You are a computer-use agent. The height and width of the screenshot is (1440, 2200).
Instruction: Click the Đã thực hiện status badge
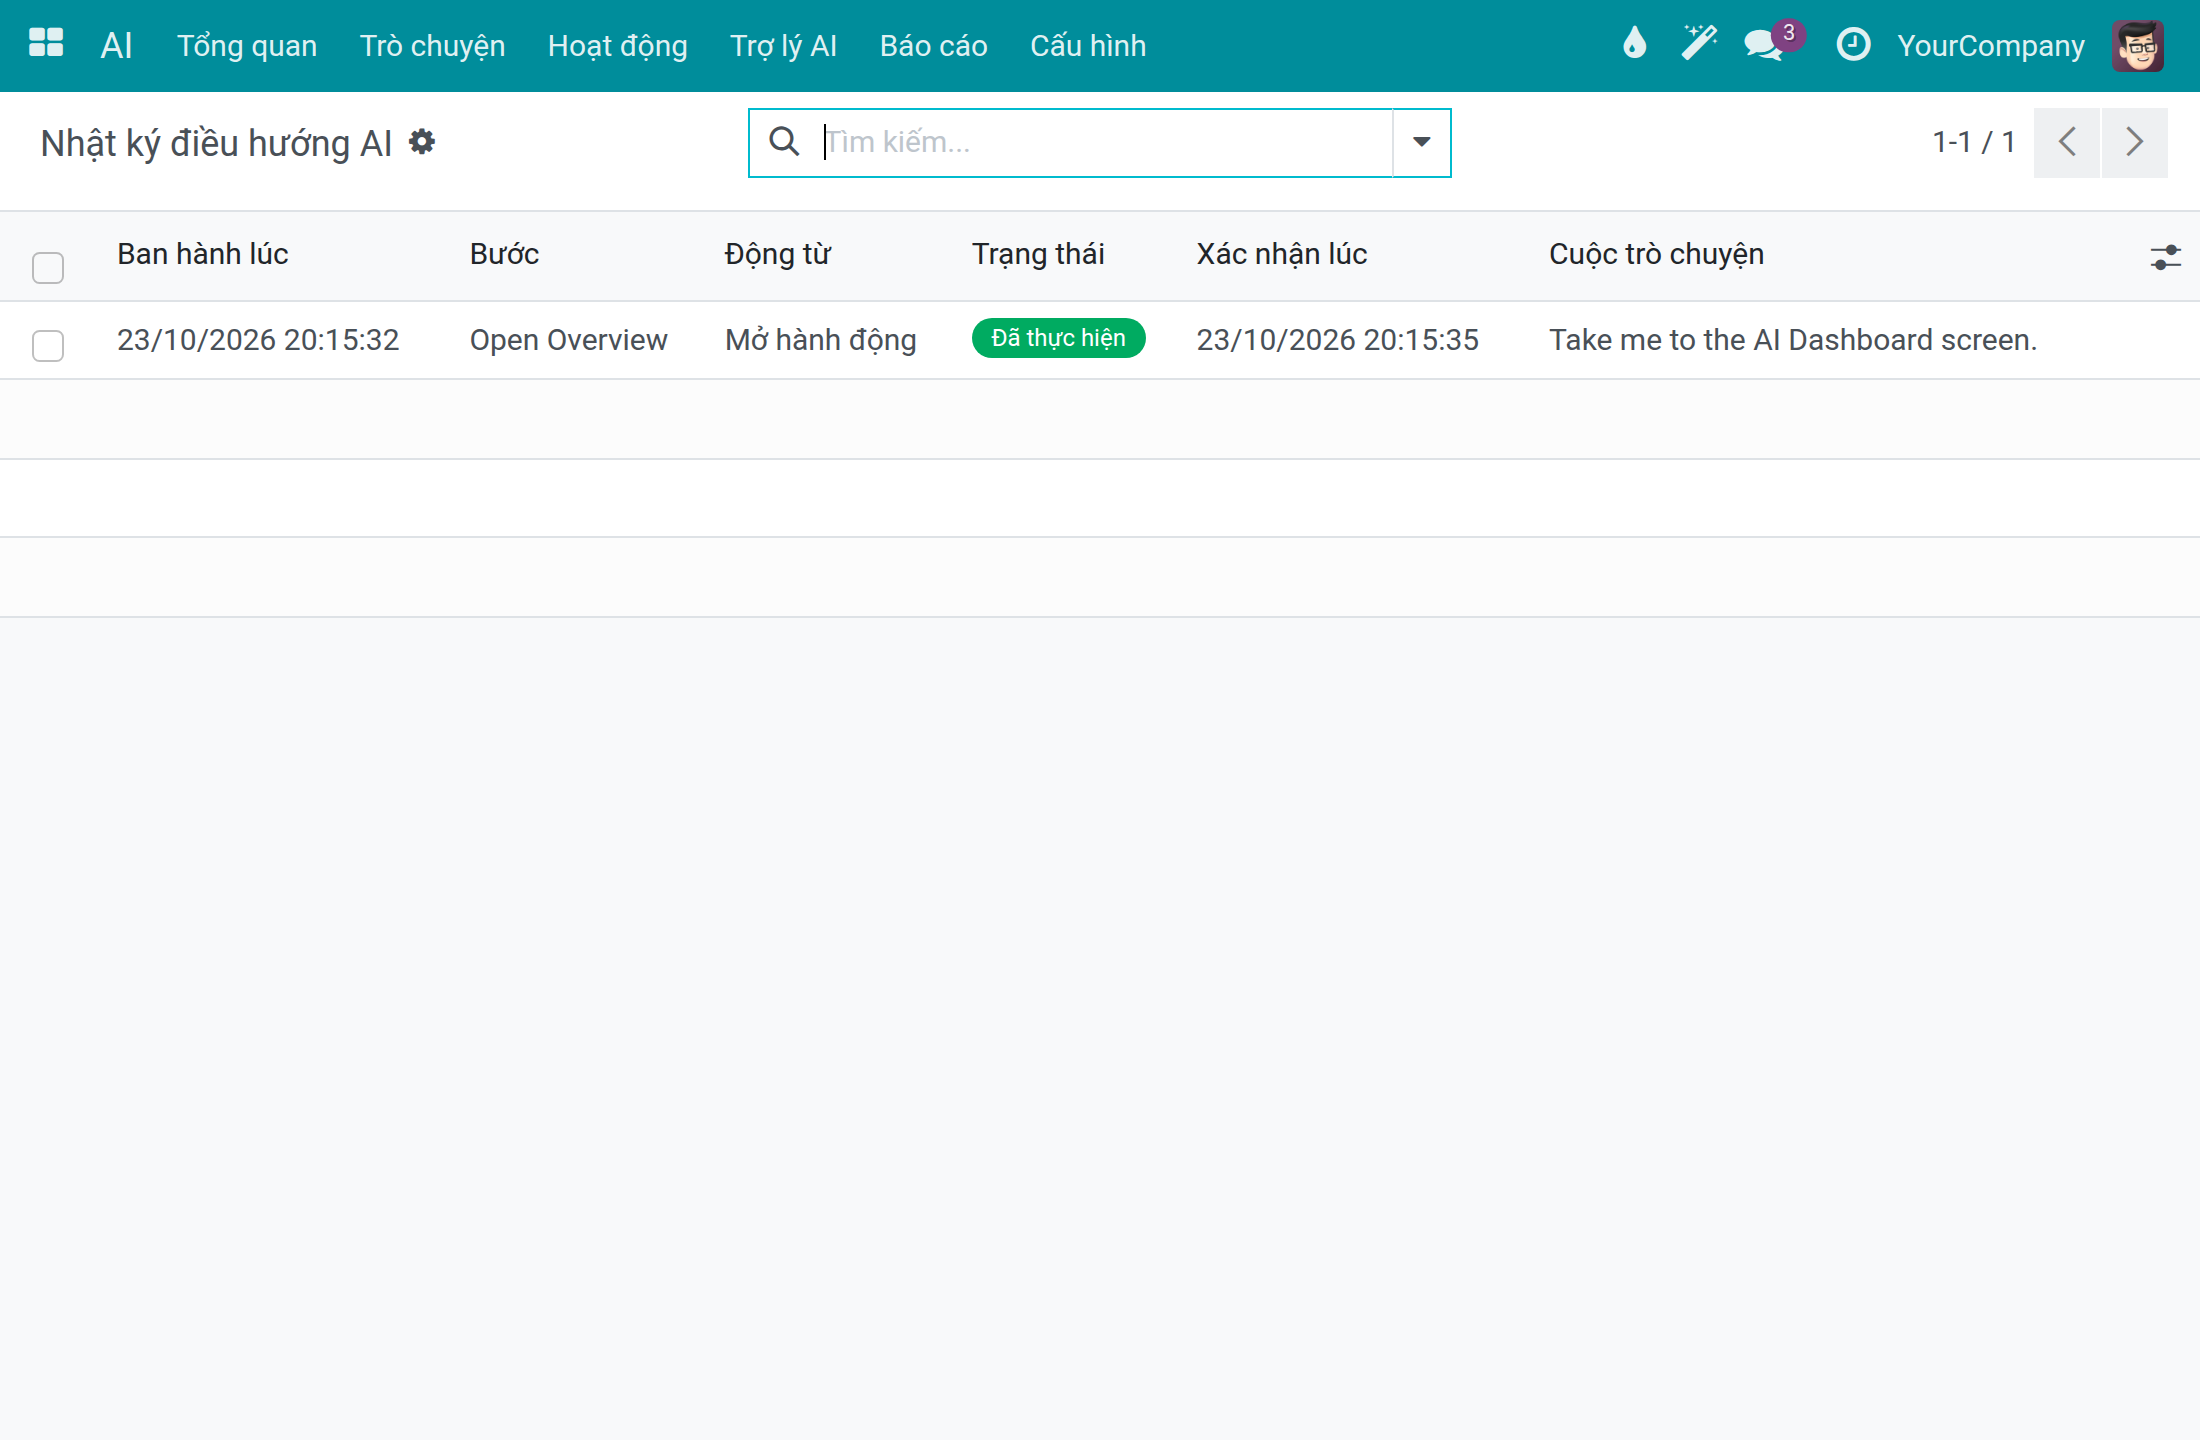click(x=1058, y=338)
